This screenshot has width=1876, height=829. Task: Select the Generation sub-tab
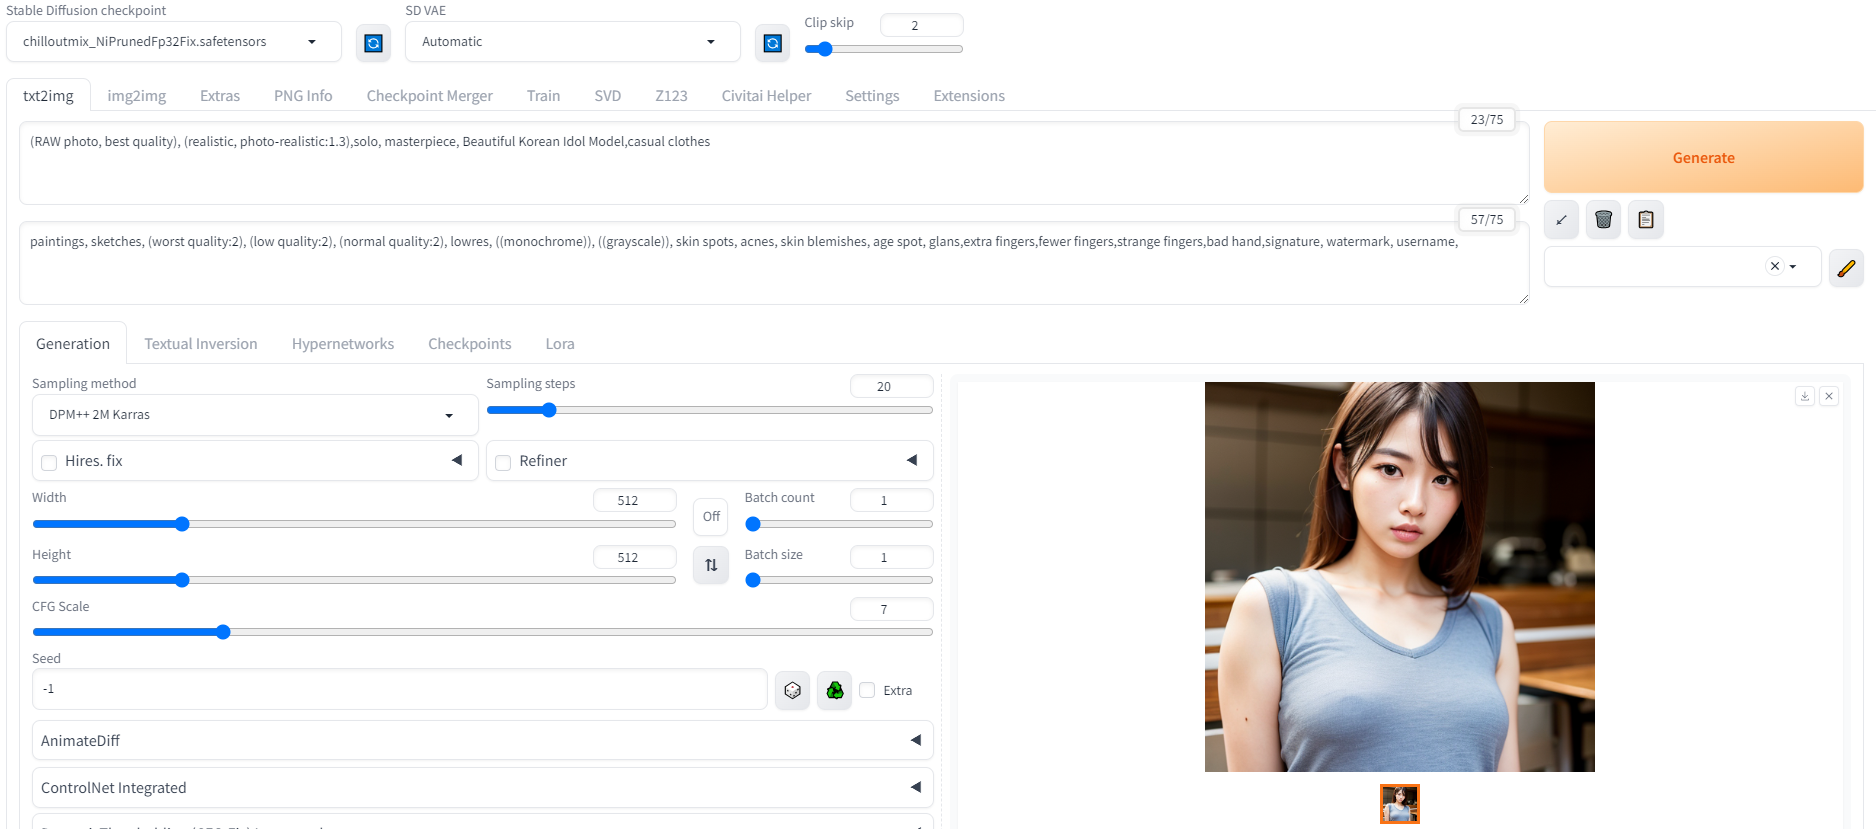(73, 344)
